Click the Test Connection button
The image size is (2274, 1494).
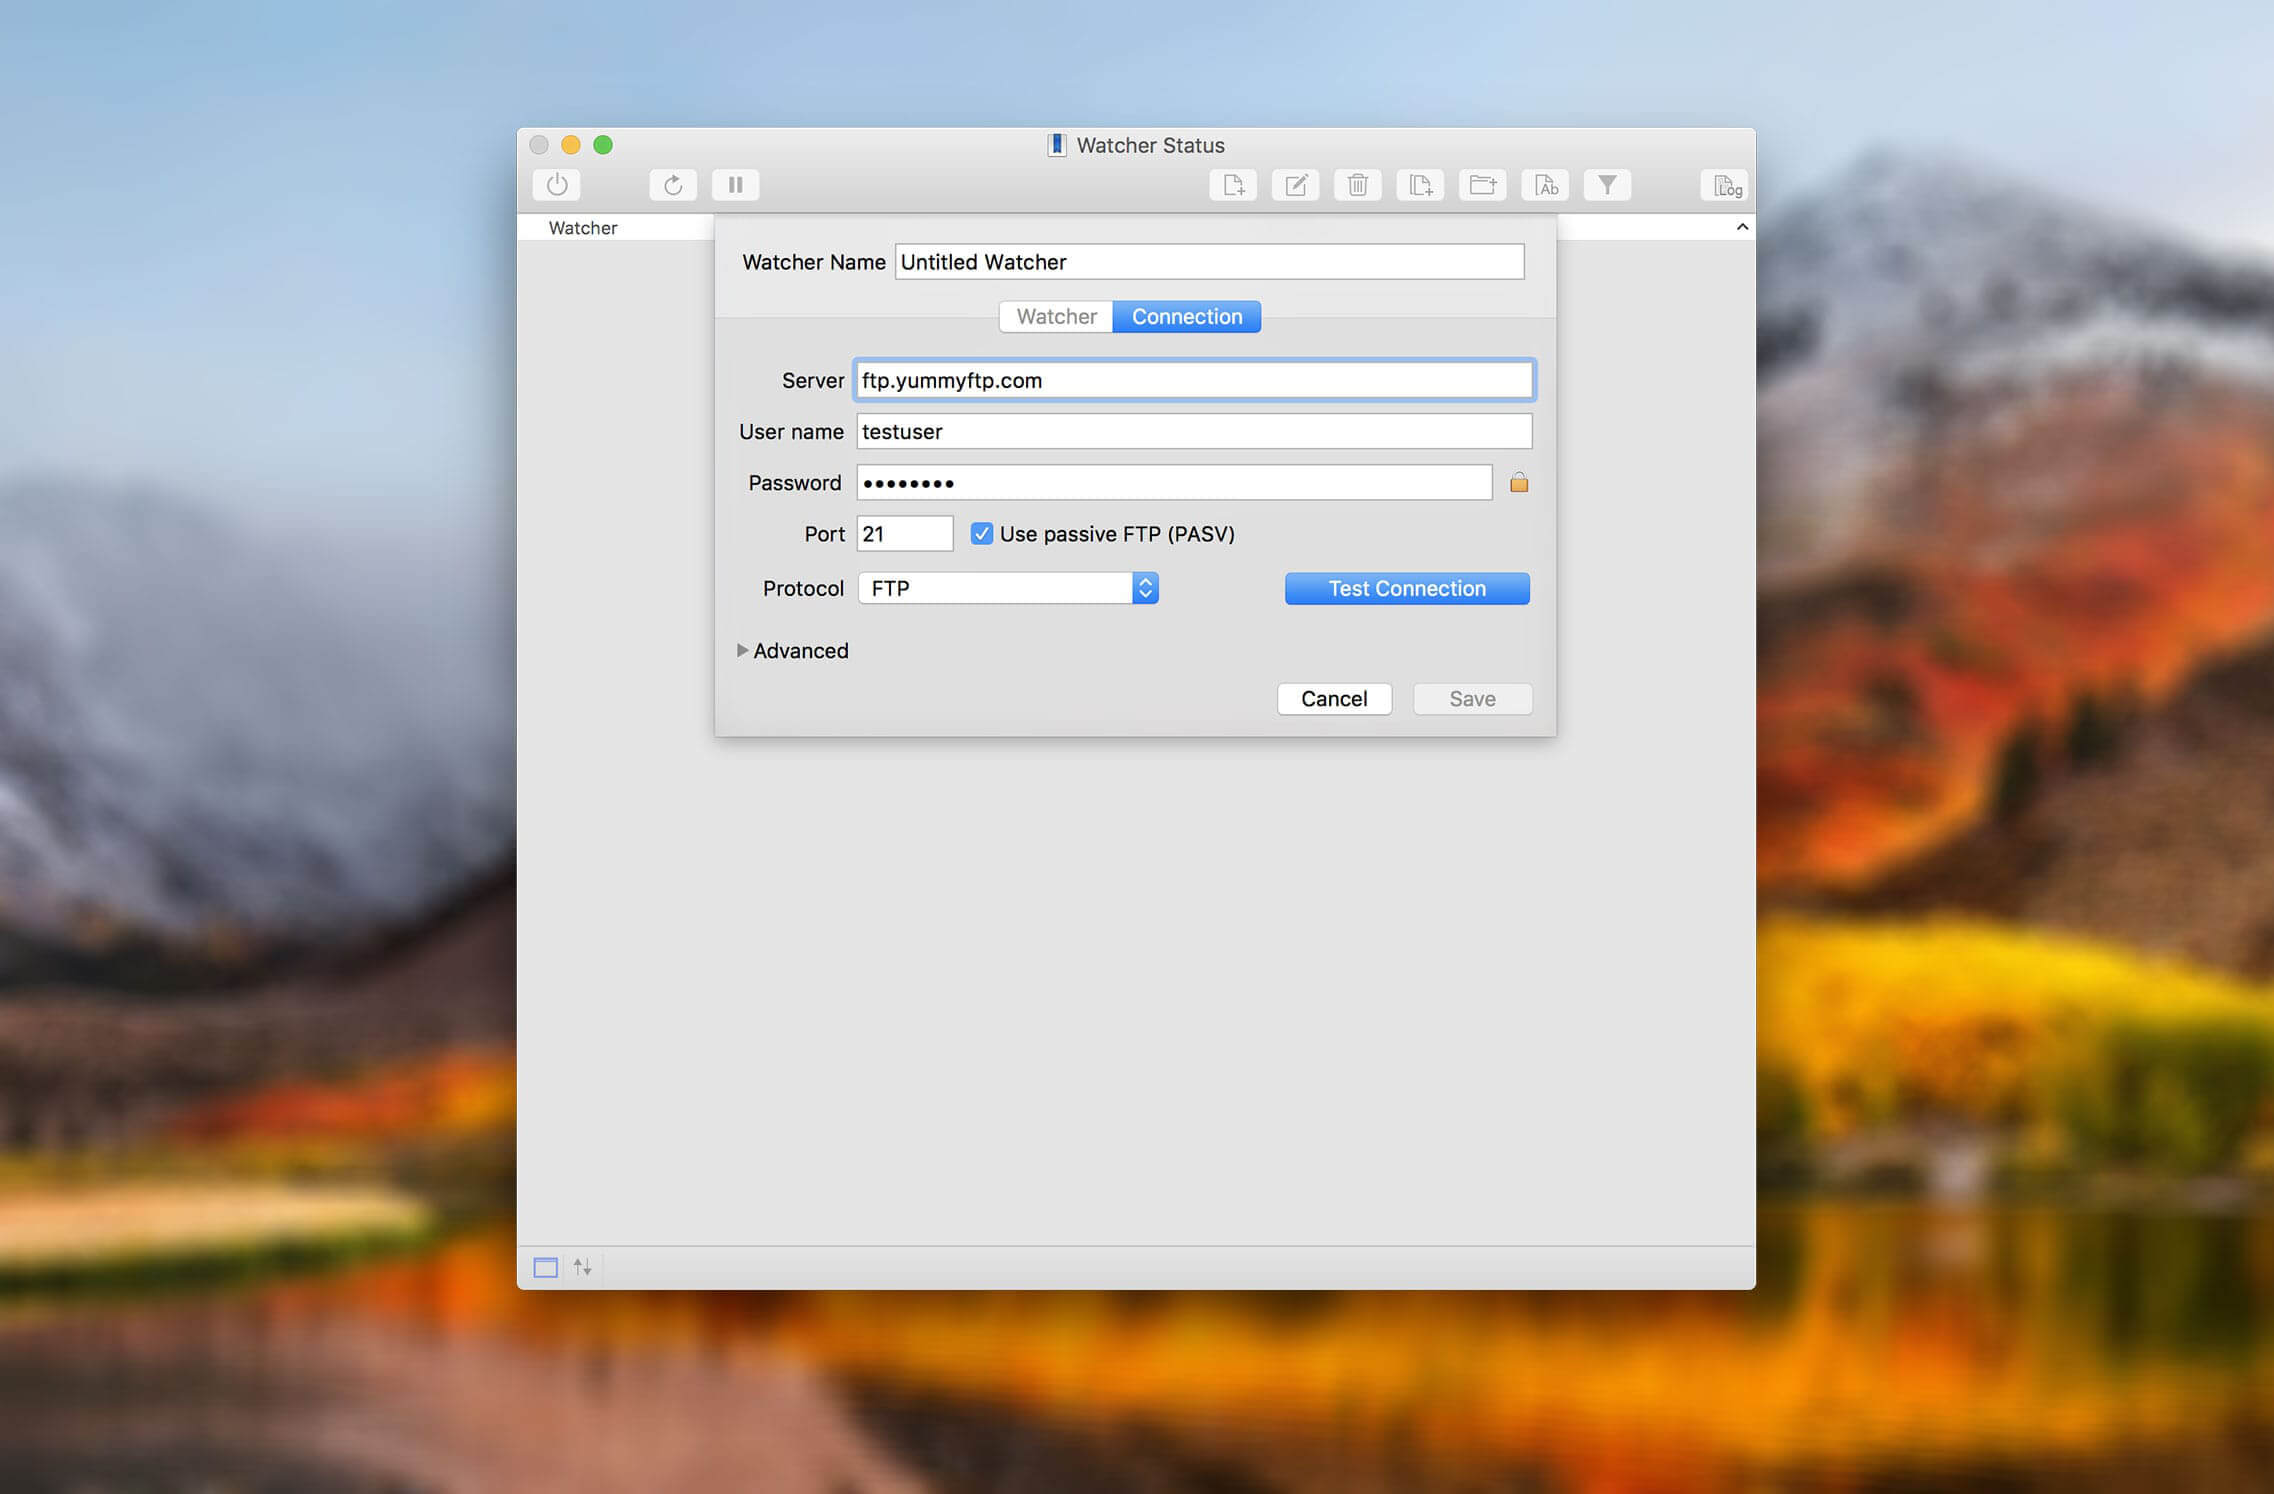[x=1407, y=589]
